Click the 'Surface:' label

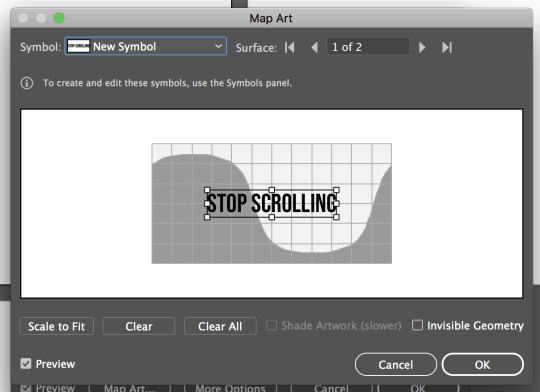coord(256,48)
